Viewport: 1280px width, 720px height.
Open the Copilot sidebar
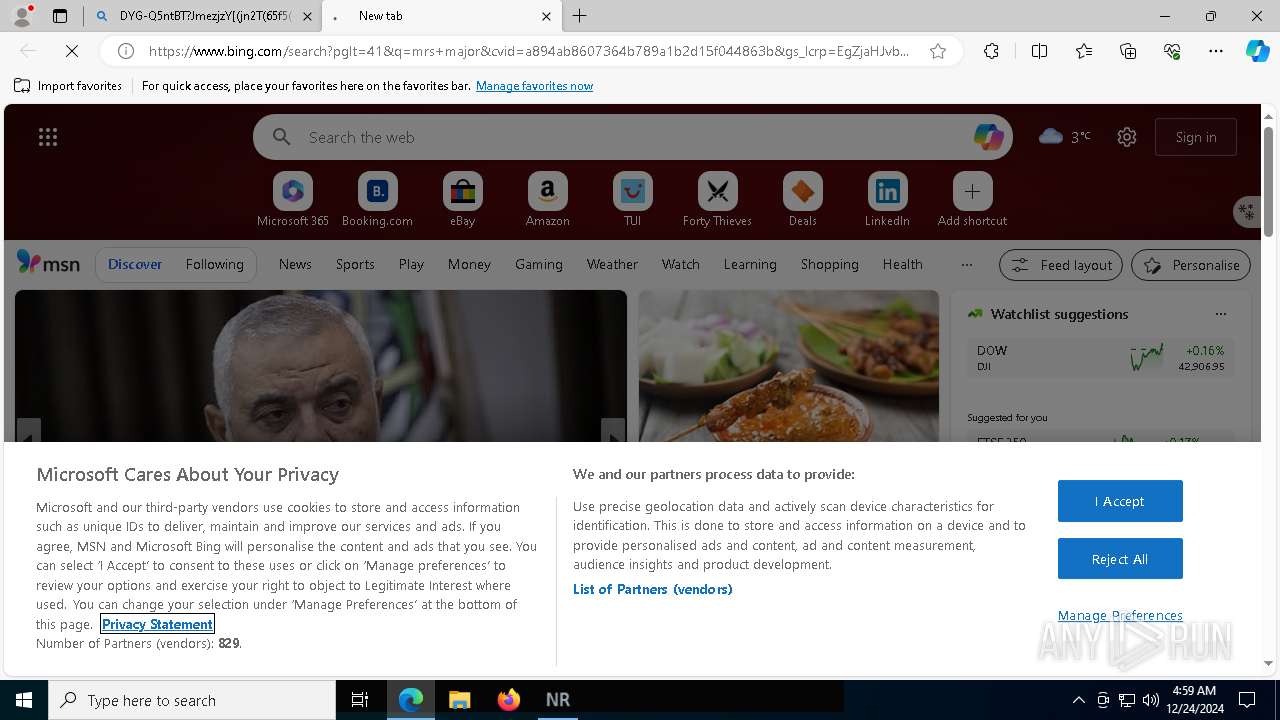[x=1258, y=51]
